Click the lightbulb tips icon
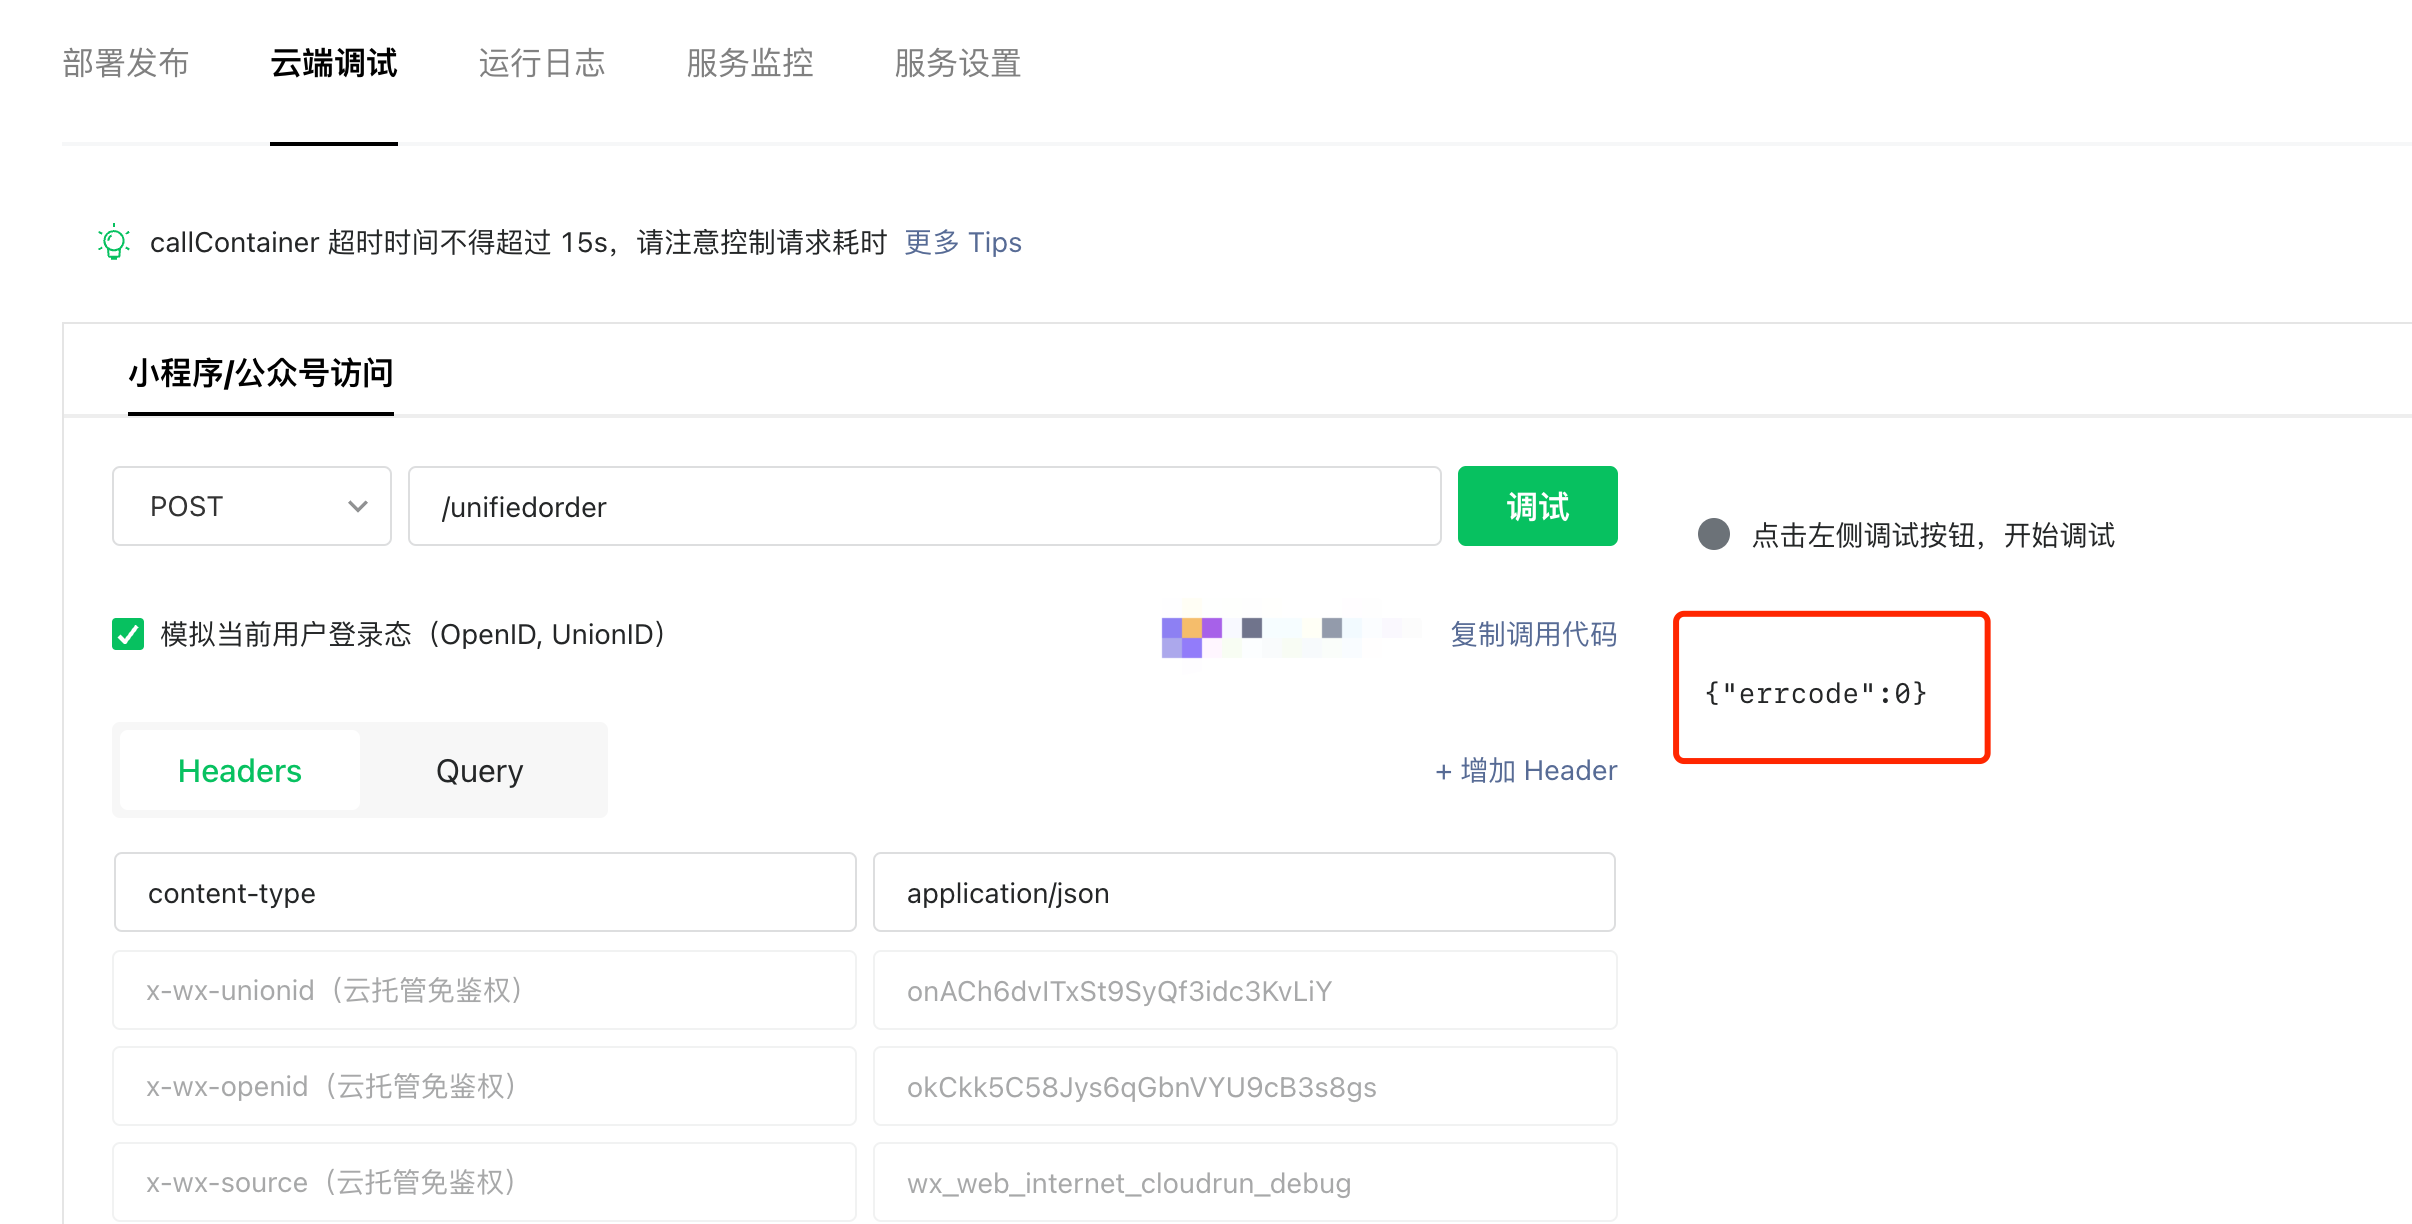The width and height of the screenshot is (2412, 1224). tap(114, 242)
